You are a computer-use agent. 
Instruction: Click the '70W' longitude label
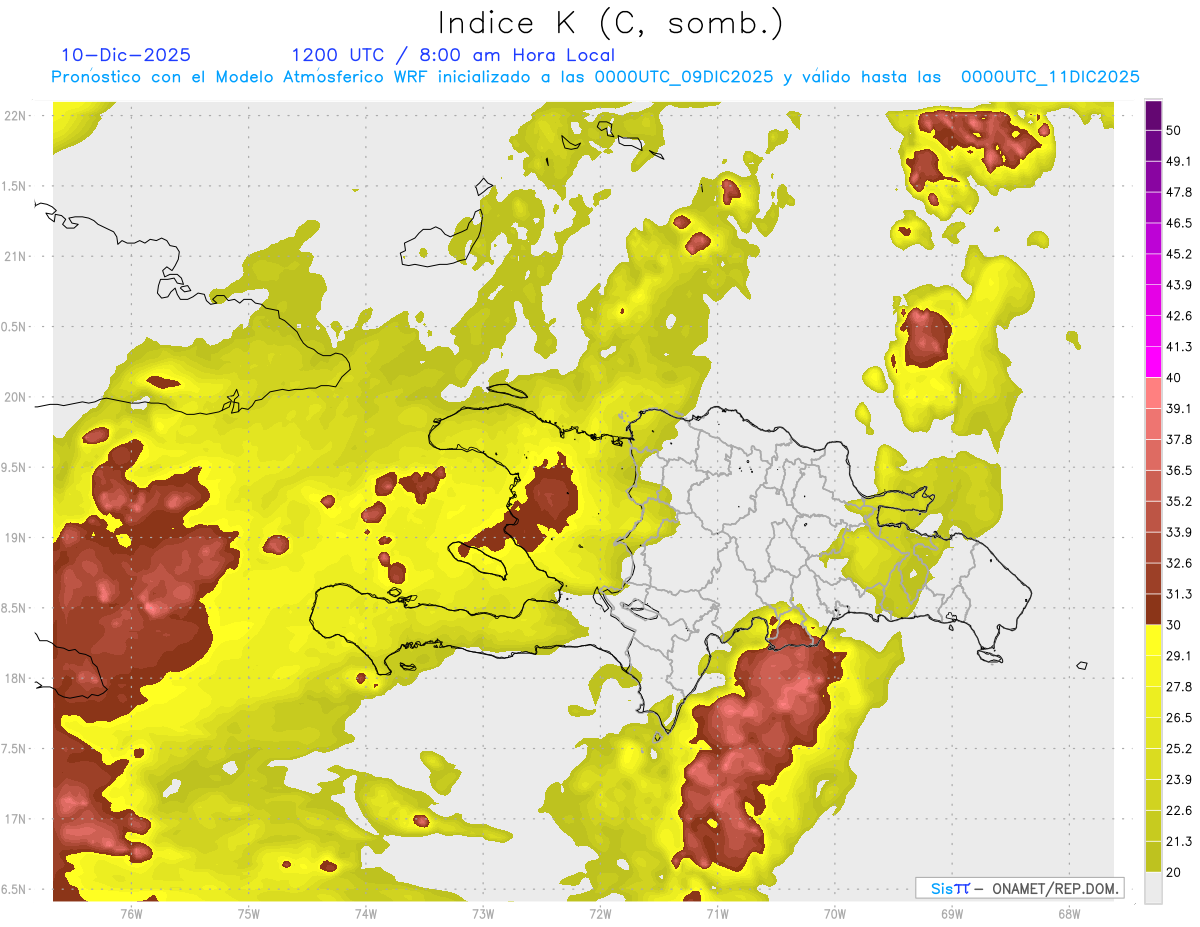pyautogui.click(x=835, y=914)
